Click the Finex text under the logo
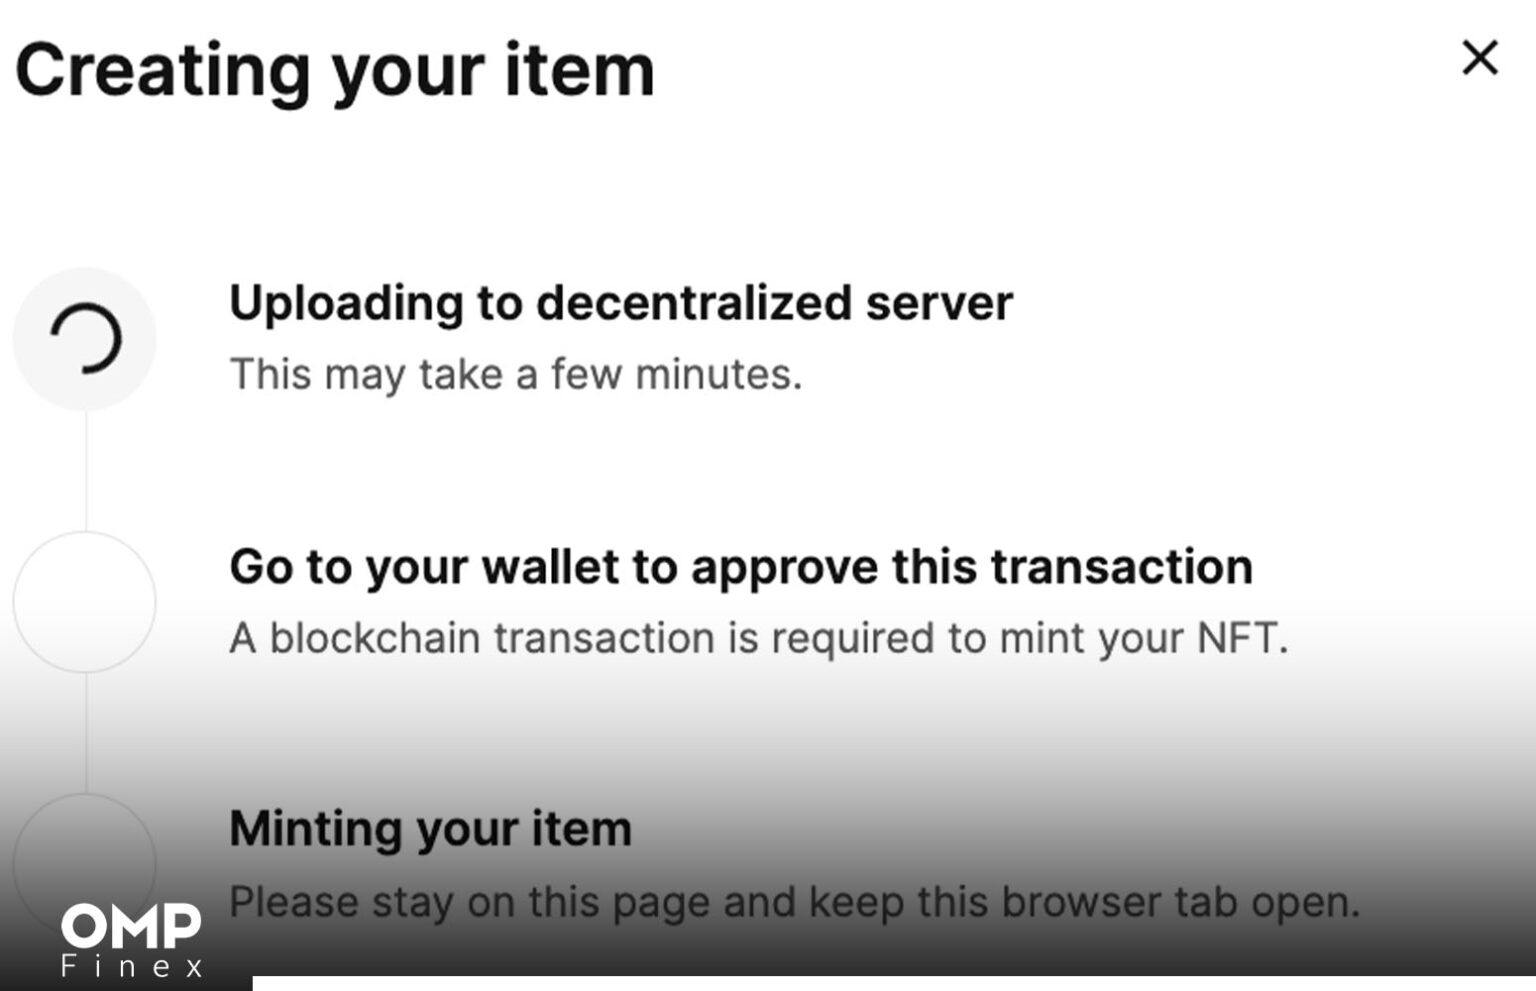 click(132, 967)
